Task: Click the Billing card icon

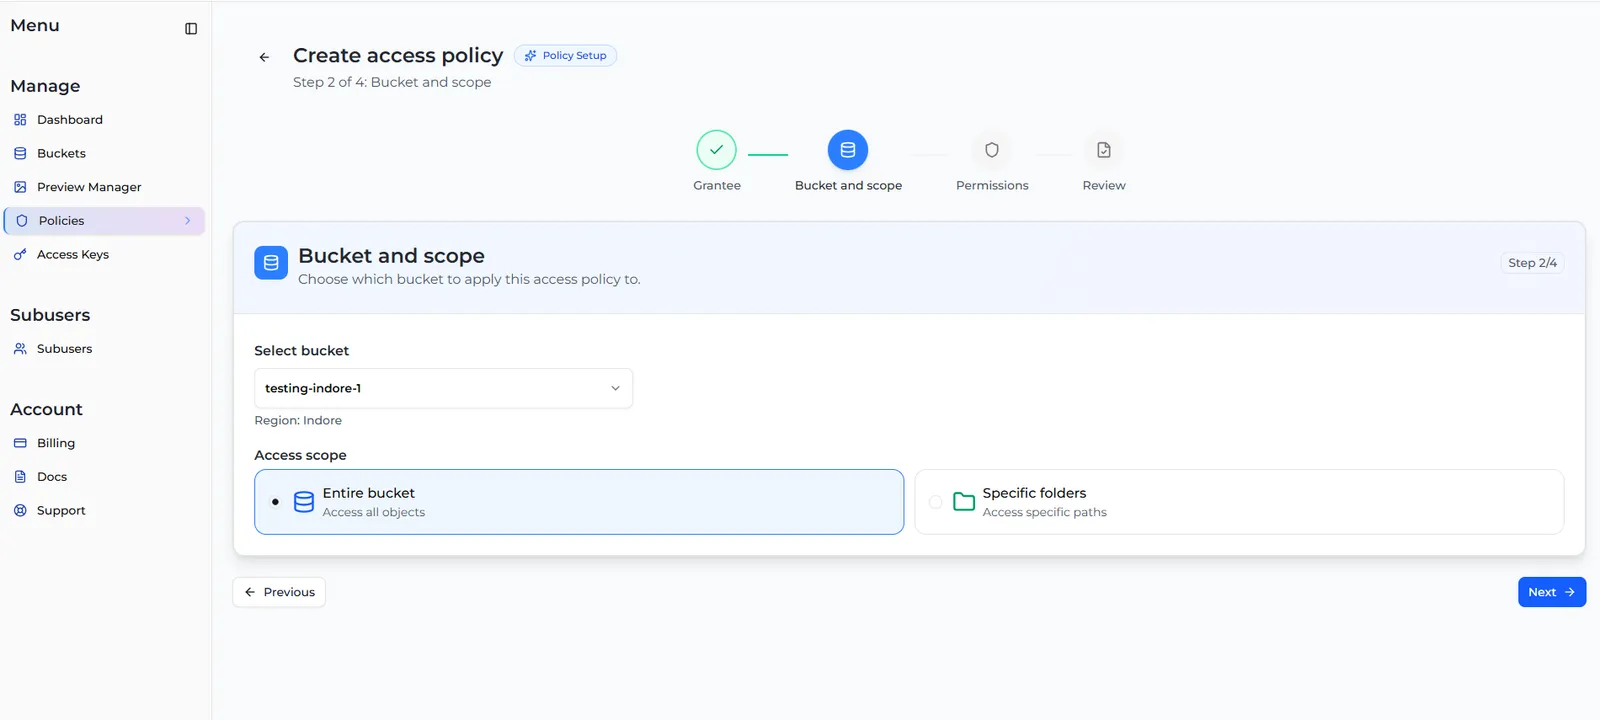Action: 20,443
